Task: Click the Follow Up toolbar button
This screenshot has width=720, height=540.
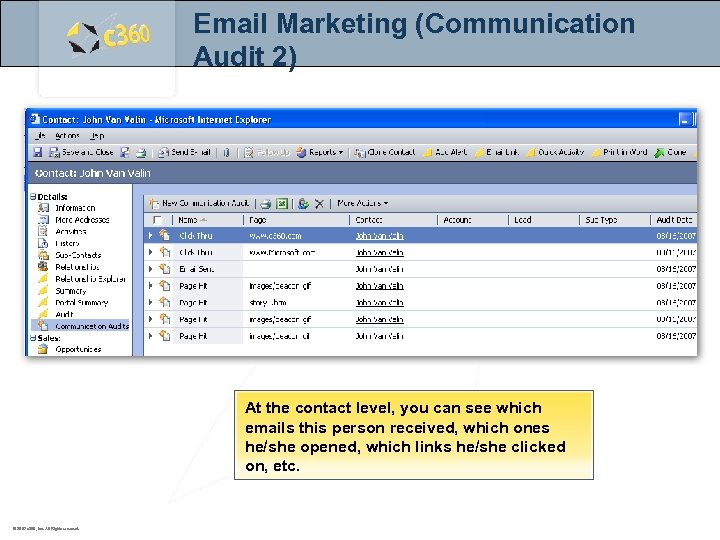Action: point(267,152)
